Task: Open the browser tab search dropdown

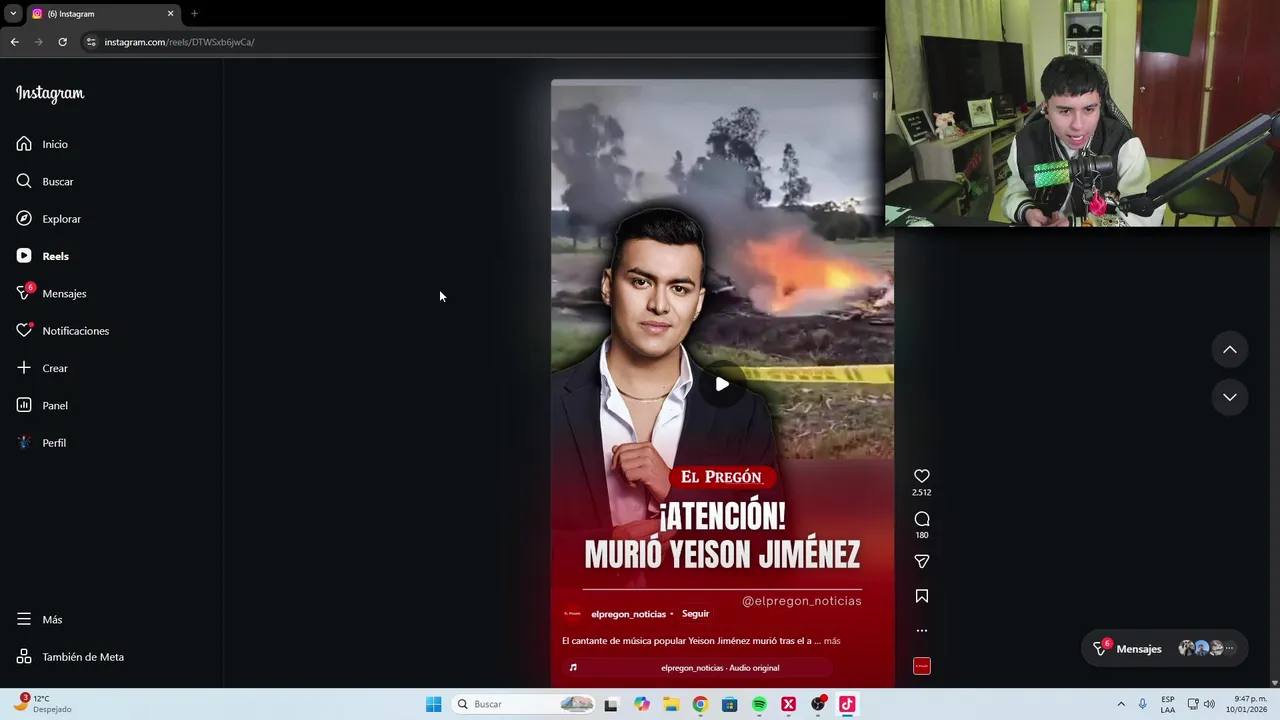Action: [13, 14]
